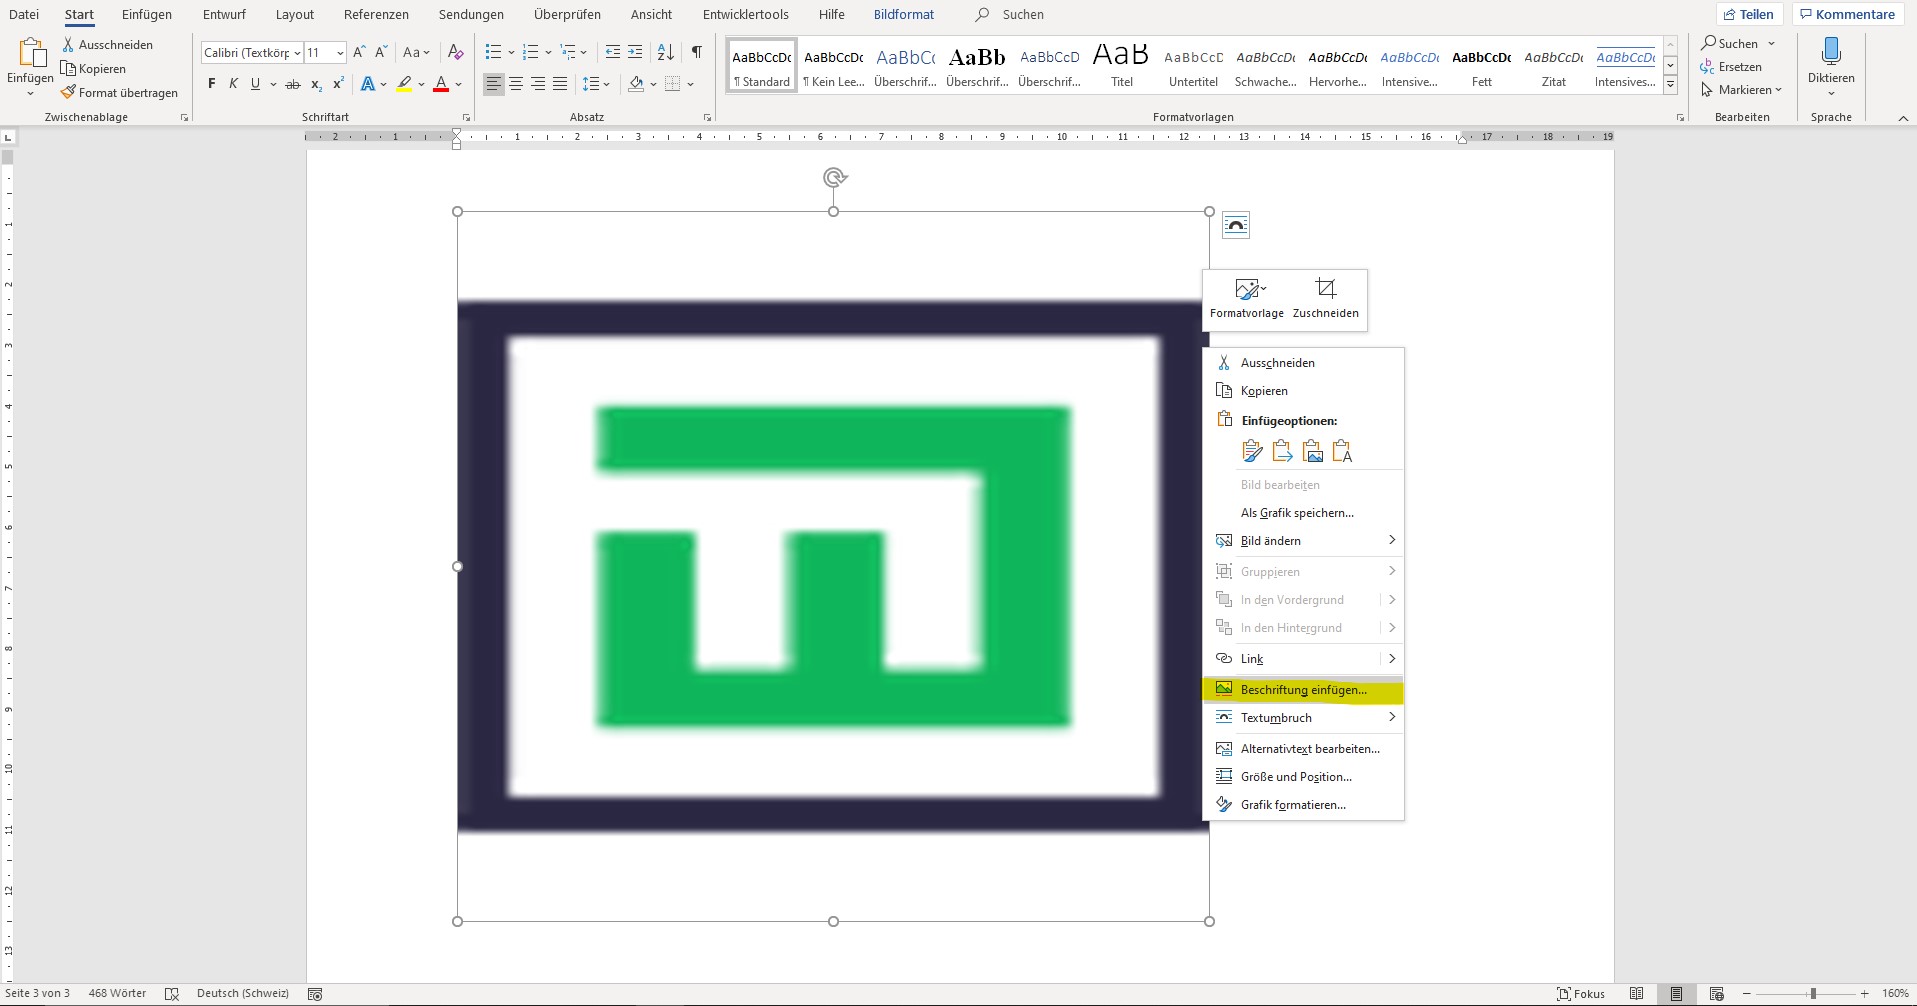Toggle italic formatting (K)
The image size is (1917, 1006).
tap(233, 84)
